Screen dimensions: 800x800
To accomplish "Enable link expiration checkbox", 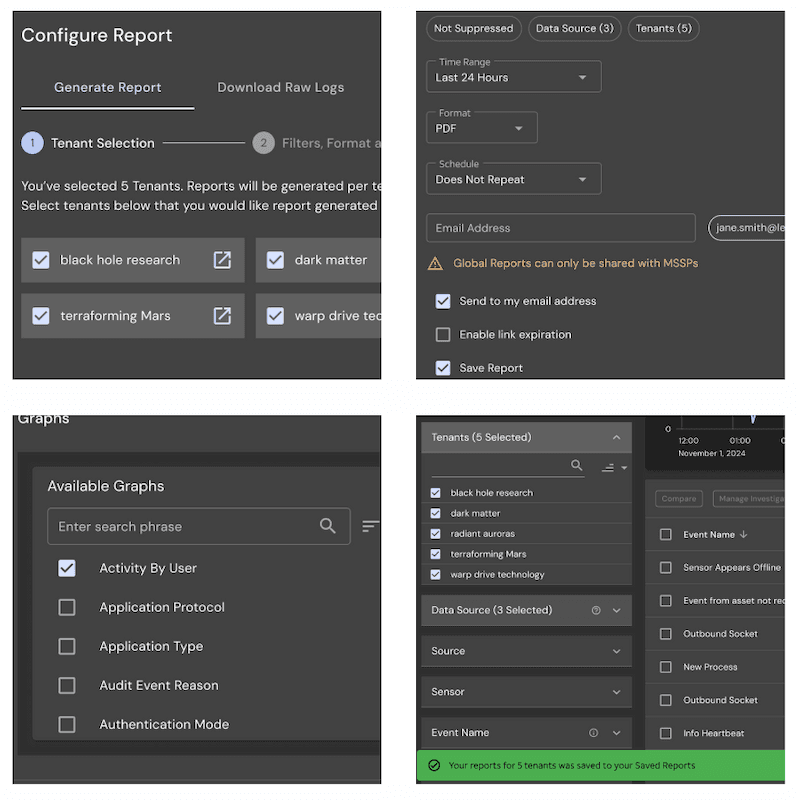I will point(443,335).
